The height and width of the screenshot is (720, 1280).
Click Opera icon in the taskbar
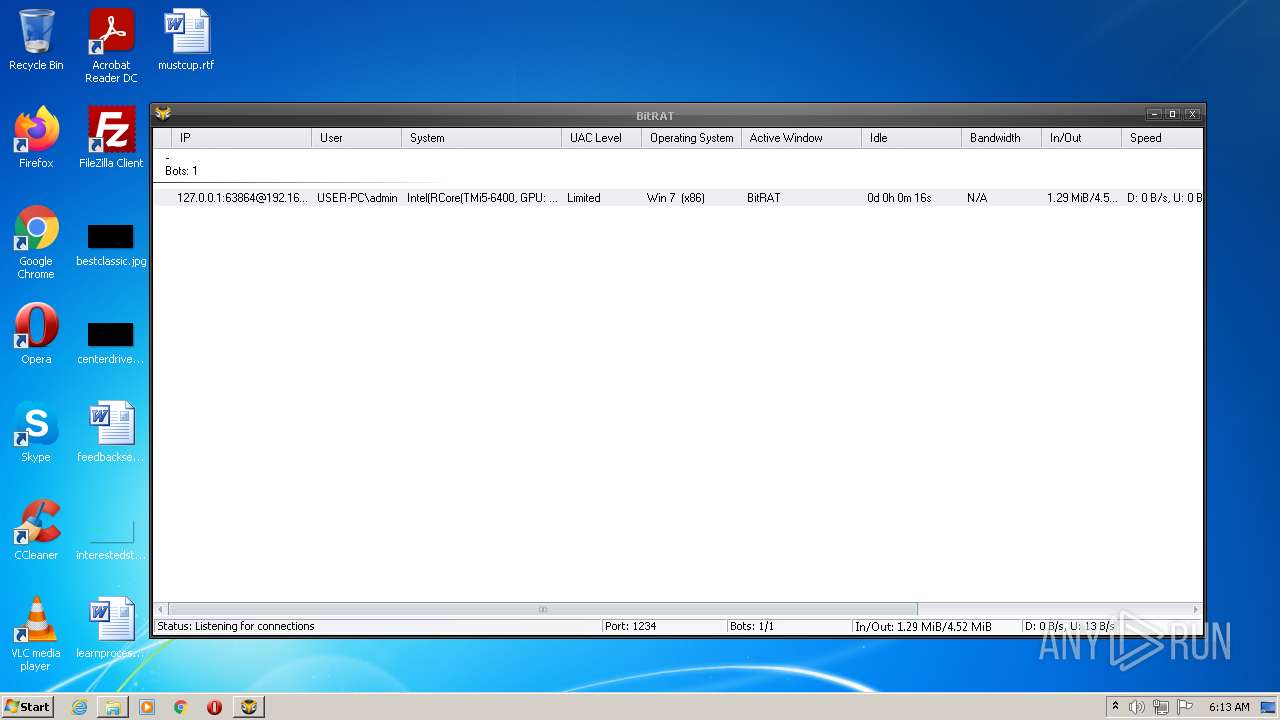click(214, 707)
